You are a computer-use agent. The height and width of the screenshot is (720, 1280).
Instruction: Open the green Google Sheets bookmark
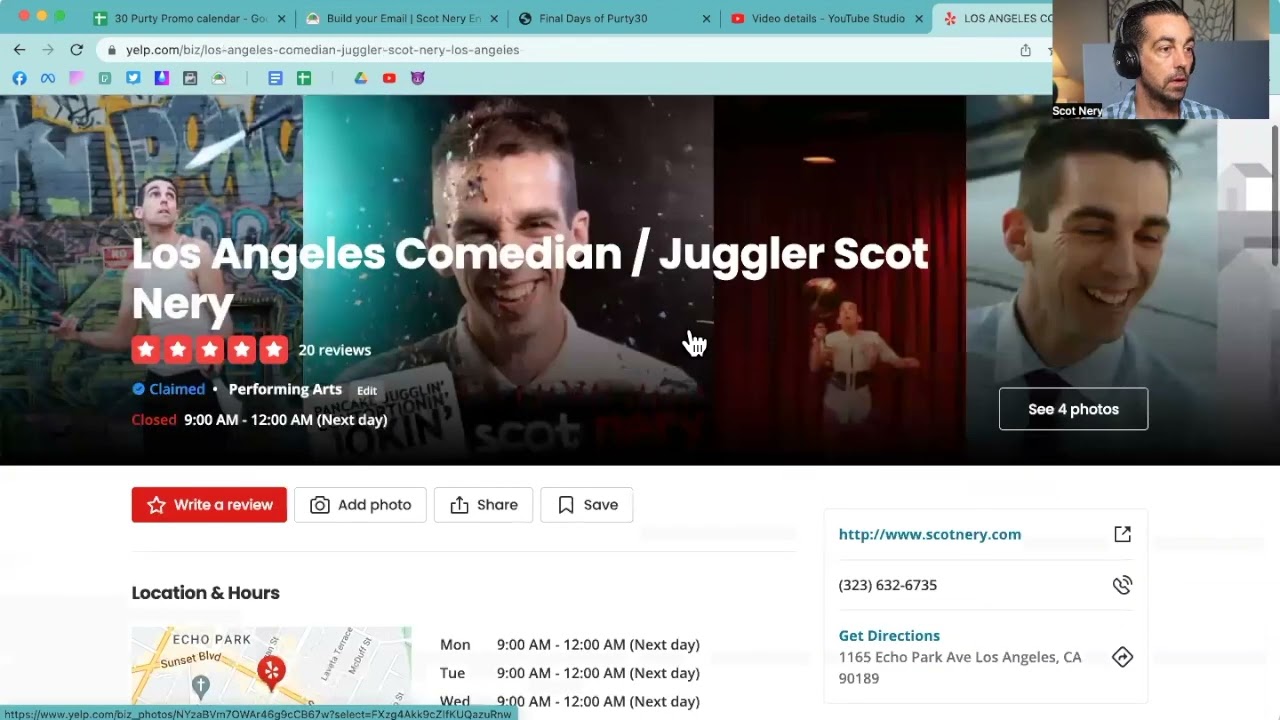(x=304, y=78)
